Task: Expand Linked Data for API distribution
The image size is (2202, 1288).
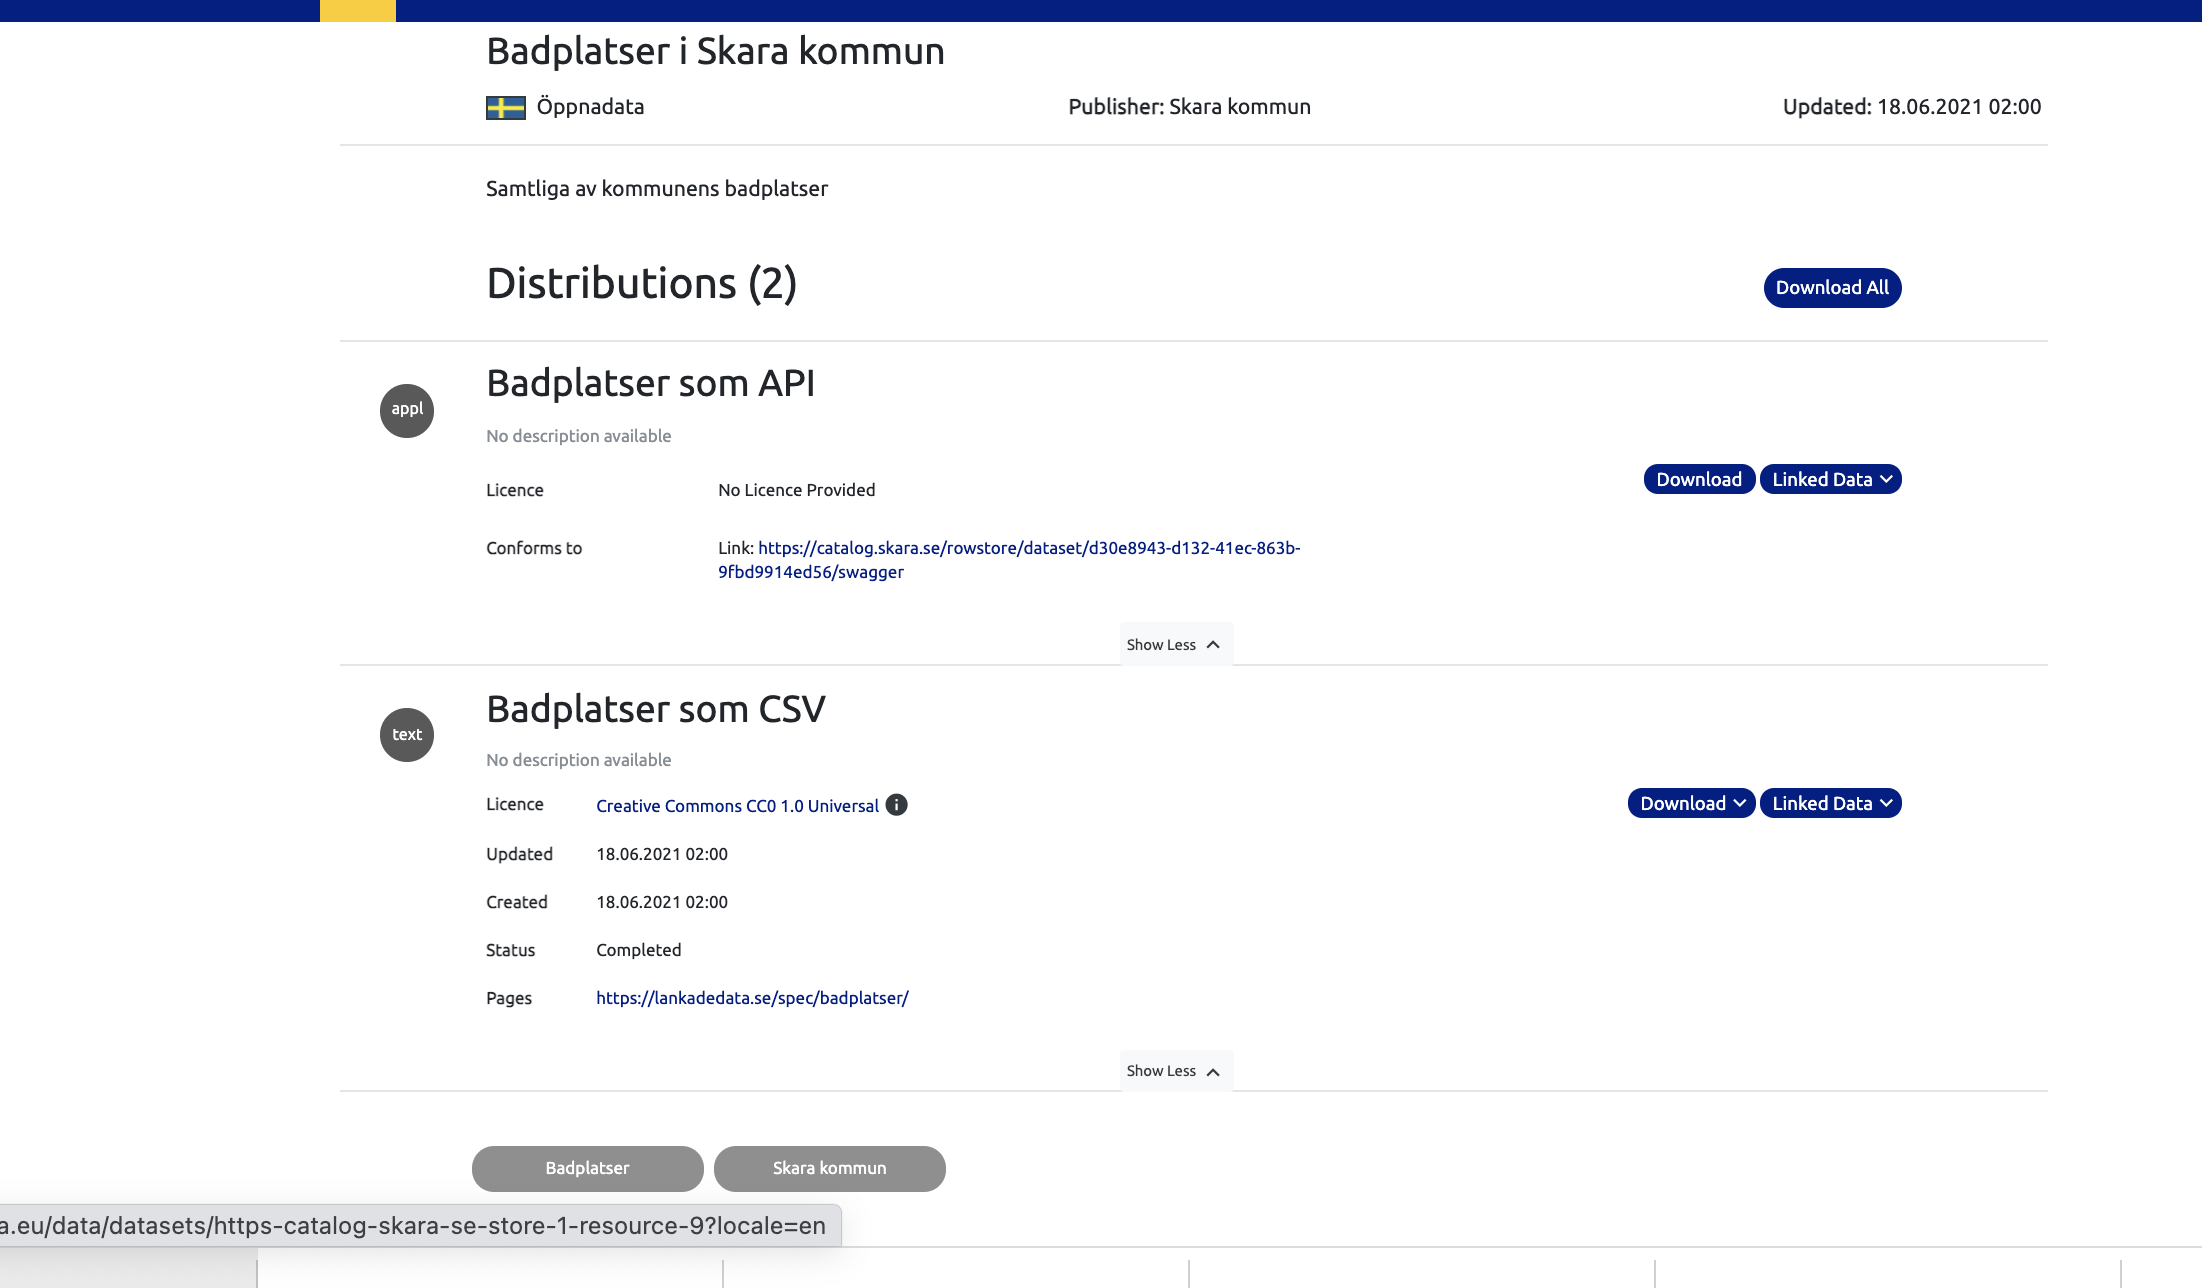Action: click(x=1830, y=480)
